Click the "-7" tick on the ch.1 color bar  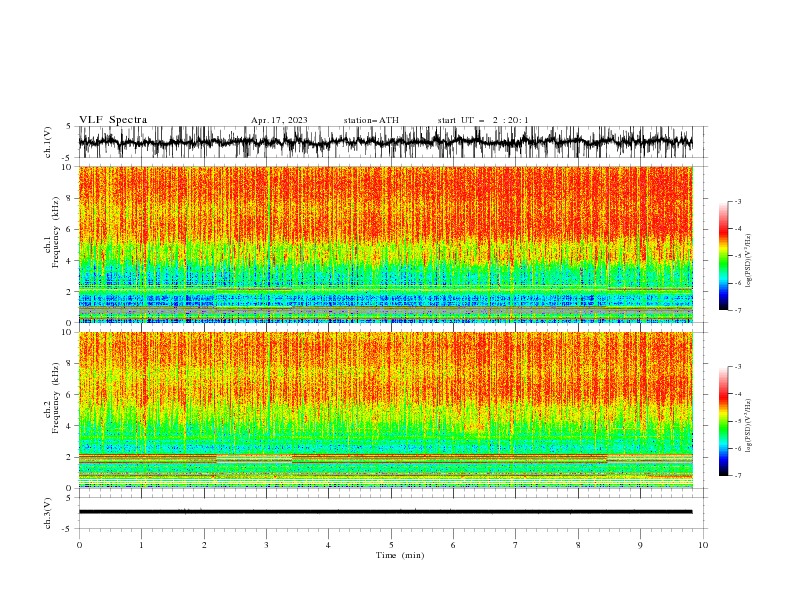tap(738, 310)
